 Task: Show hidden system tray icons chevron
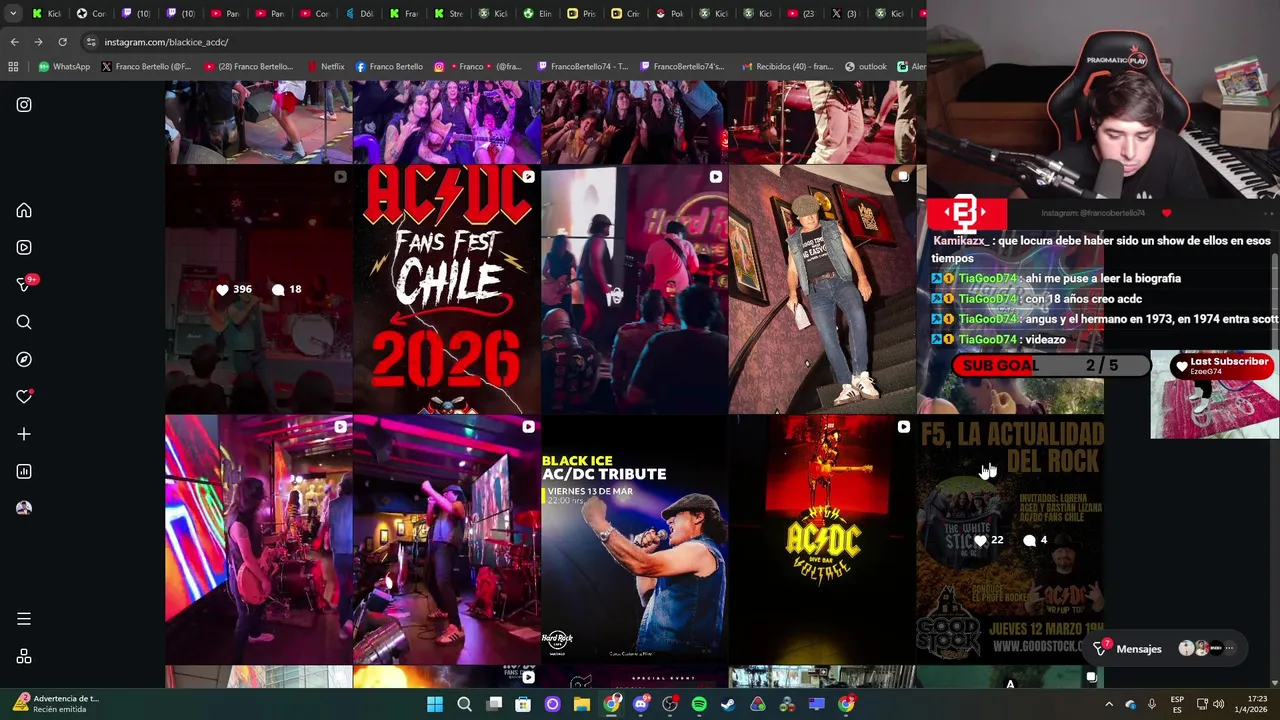[x=1109, y=704]
